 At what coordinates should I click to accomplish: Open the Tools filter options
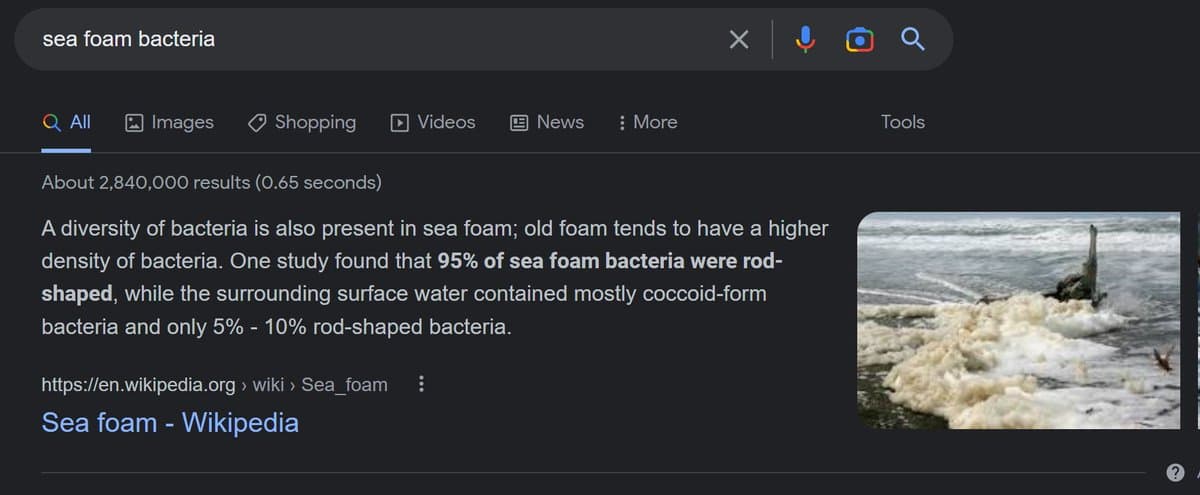pyautogui.click(x=902, y=122)
